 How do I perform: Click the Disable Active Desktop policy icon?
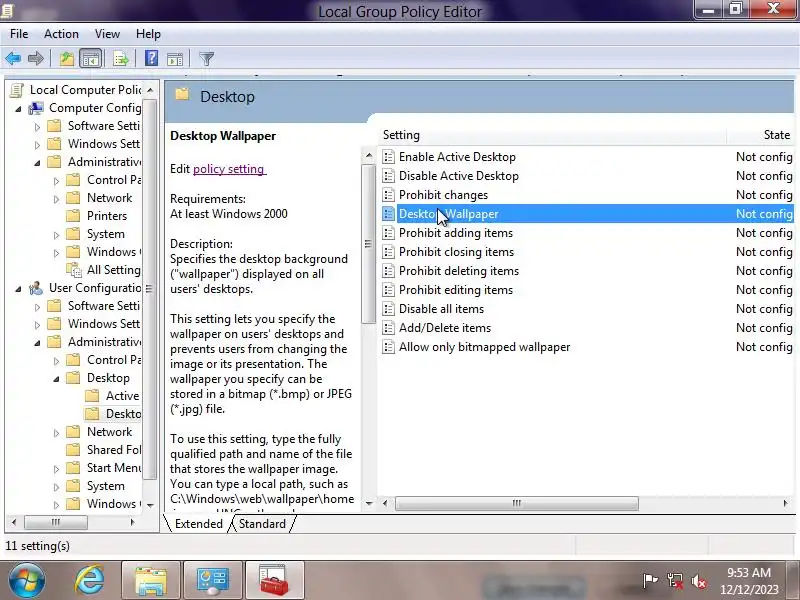pos(388,176)
